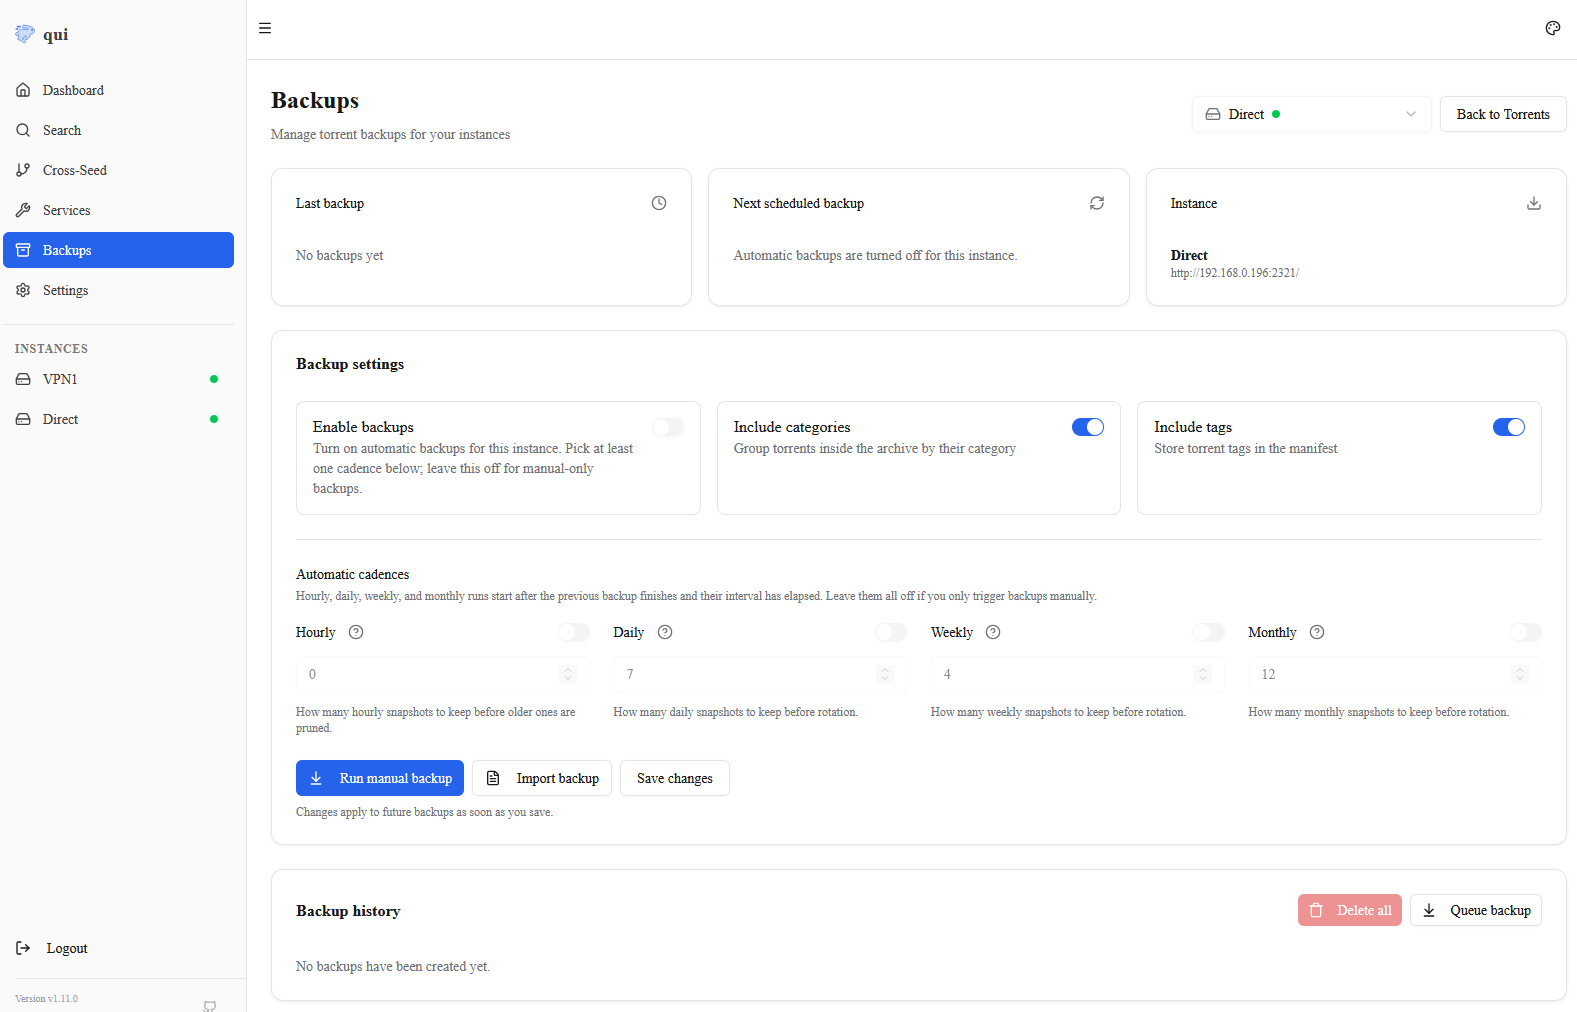Click the refresh icon in Next scheduled backup
Viewport: 1577px width, 1012px height.
point(1097,203)
